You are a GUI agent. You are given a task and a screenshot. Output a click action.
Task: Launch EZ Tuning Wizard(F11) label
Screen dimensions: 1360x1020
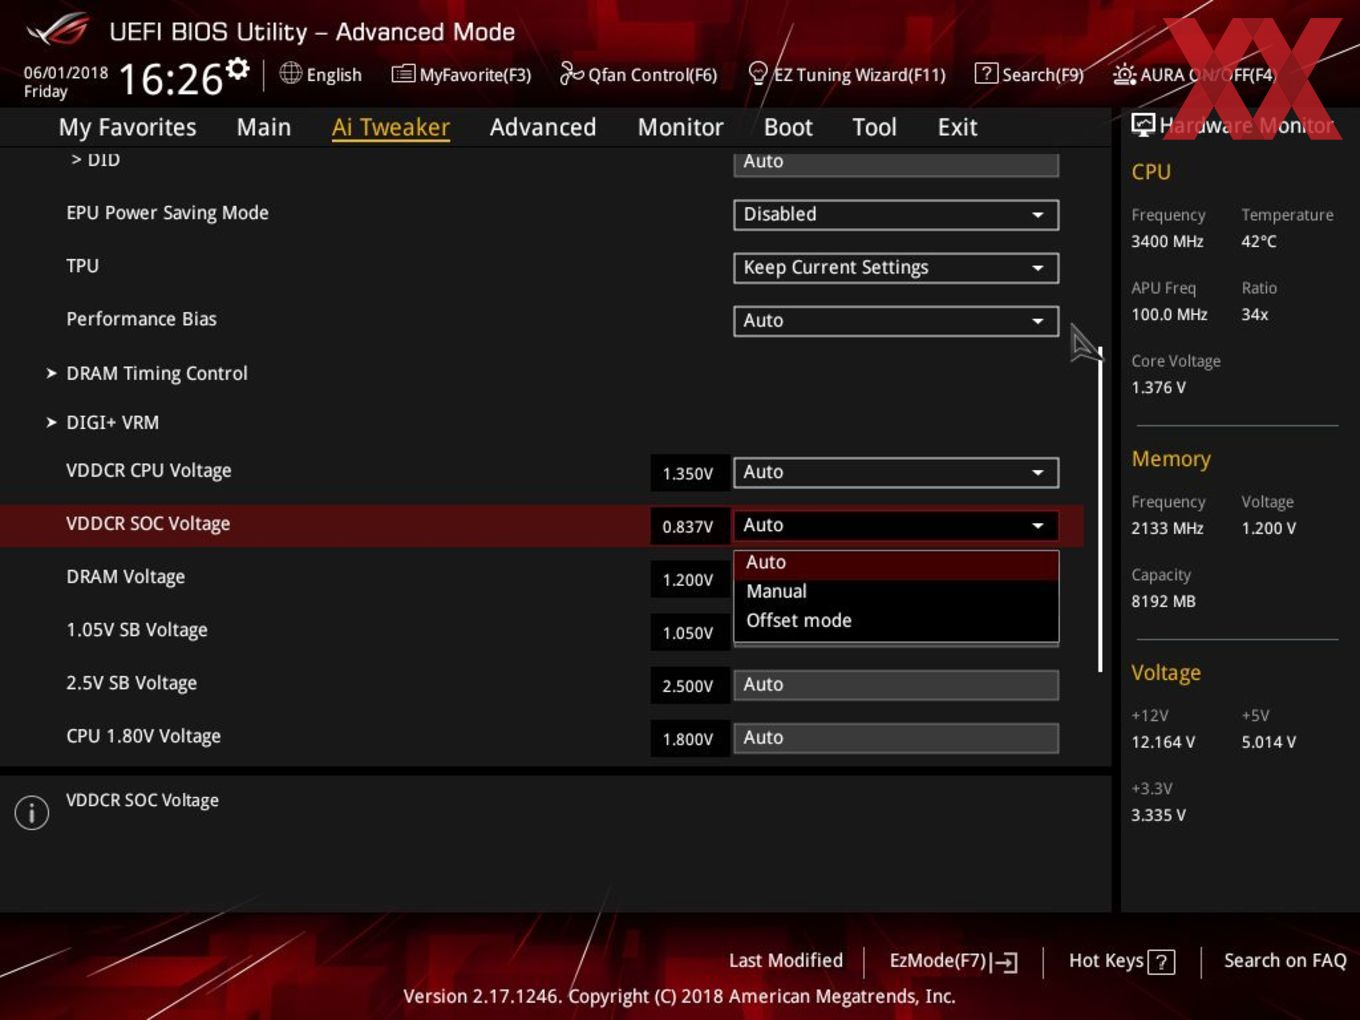tap(859, 75)
